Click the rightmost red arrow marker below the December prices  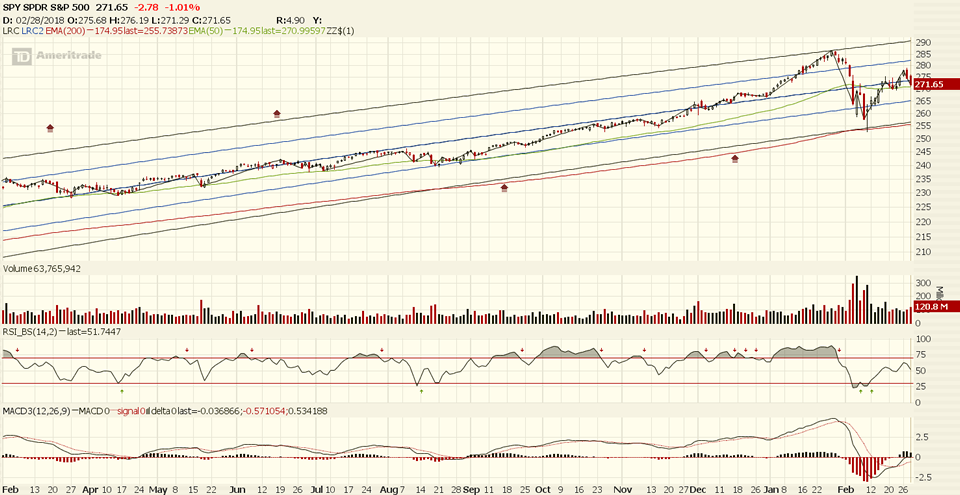coord(736,158)
